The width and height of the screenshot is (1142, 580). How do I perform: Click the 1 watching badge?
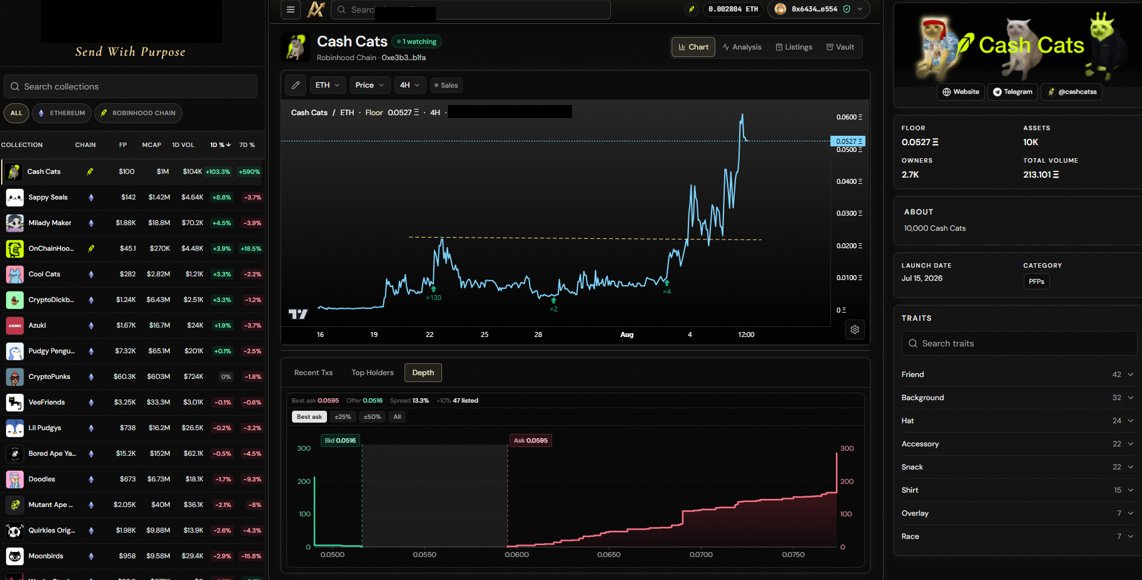click(417, 42)
